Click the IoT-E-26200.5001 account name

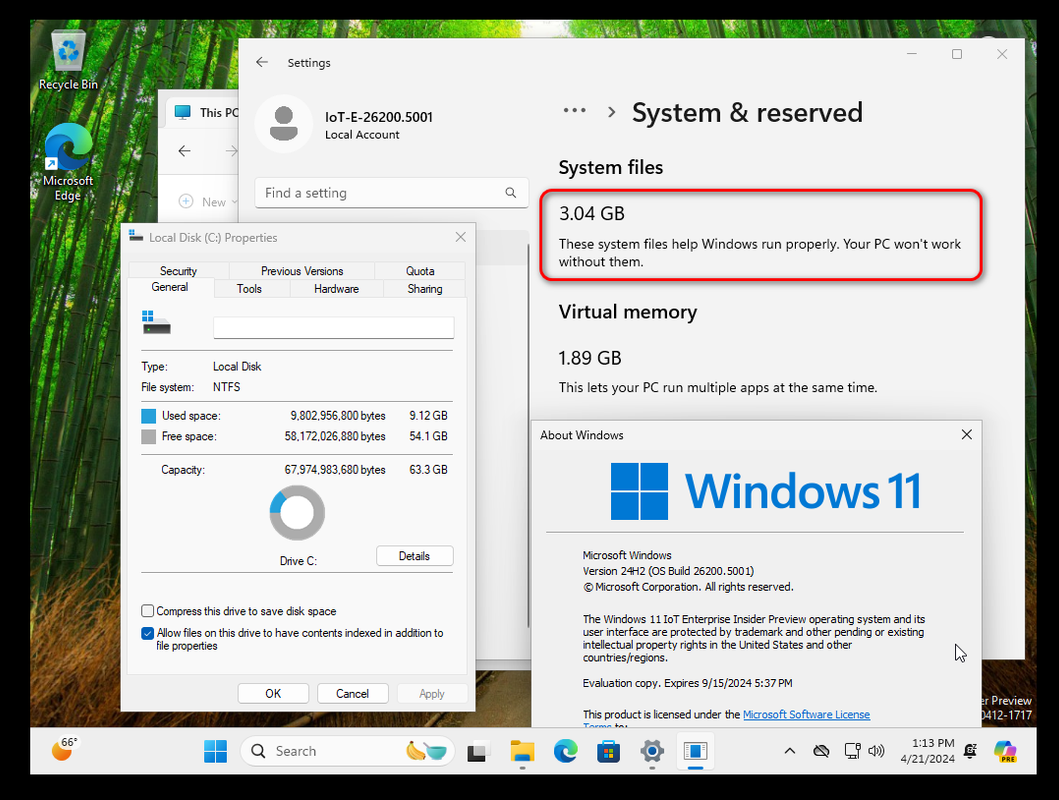tap(379, 117)
